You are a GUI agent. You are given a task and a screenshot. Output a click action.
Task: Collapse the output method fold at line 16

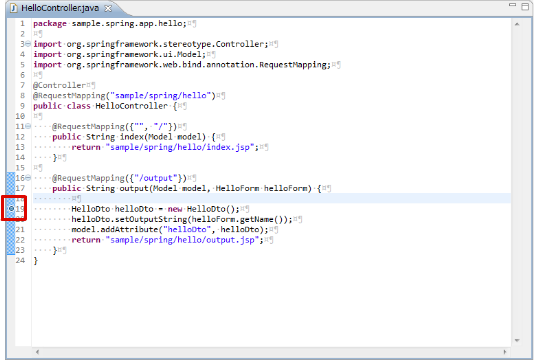pos(28,178)
